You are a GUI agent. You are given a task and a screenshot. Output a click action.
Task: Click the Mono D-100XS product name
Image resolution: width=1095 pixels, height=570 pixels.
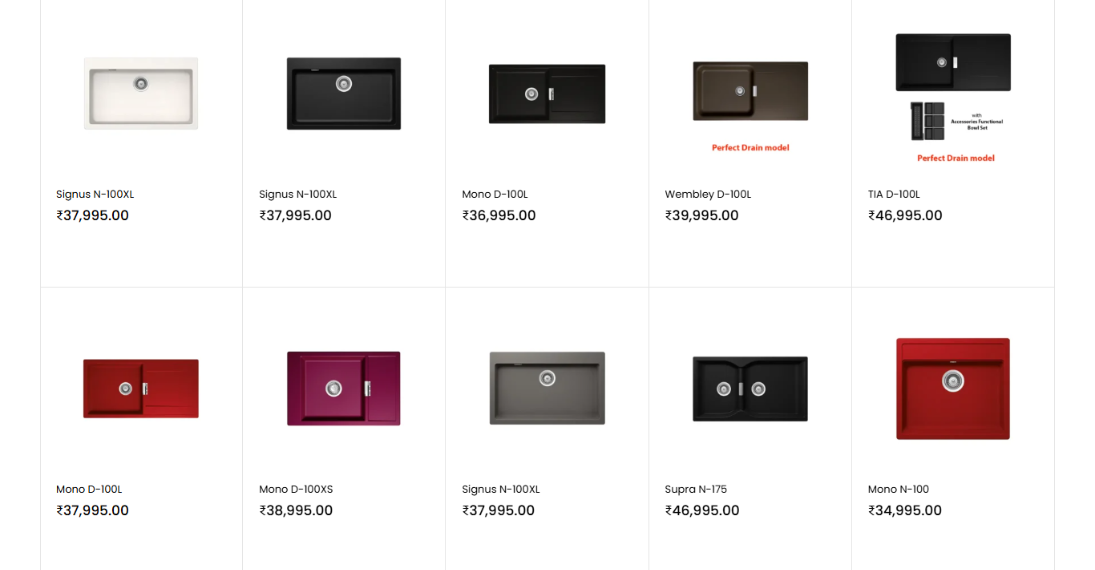296,489
